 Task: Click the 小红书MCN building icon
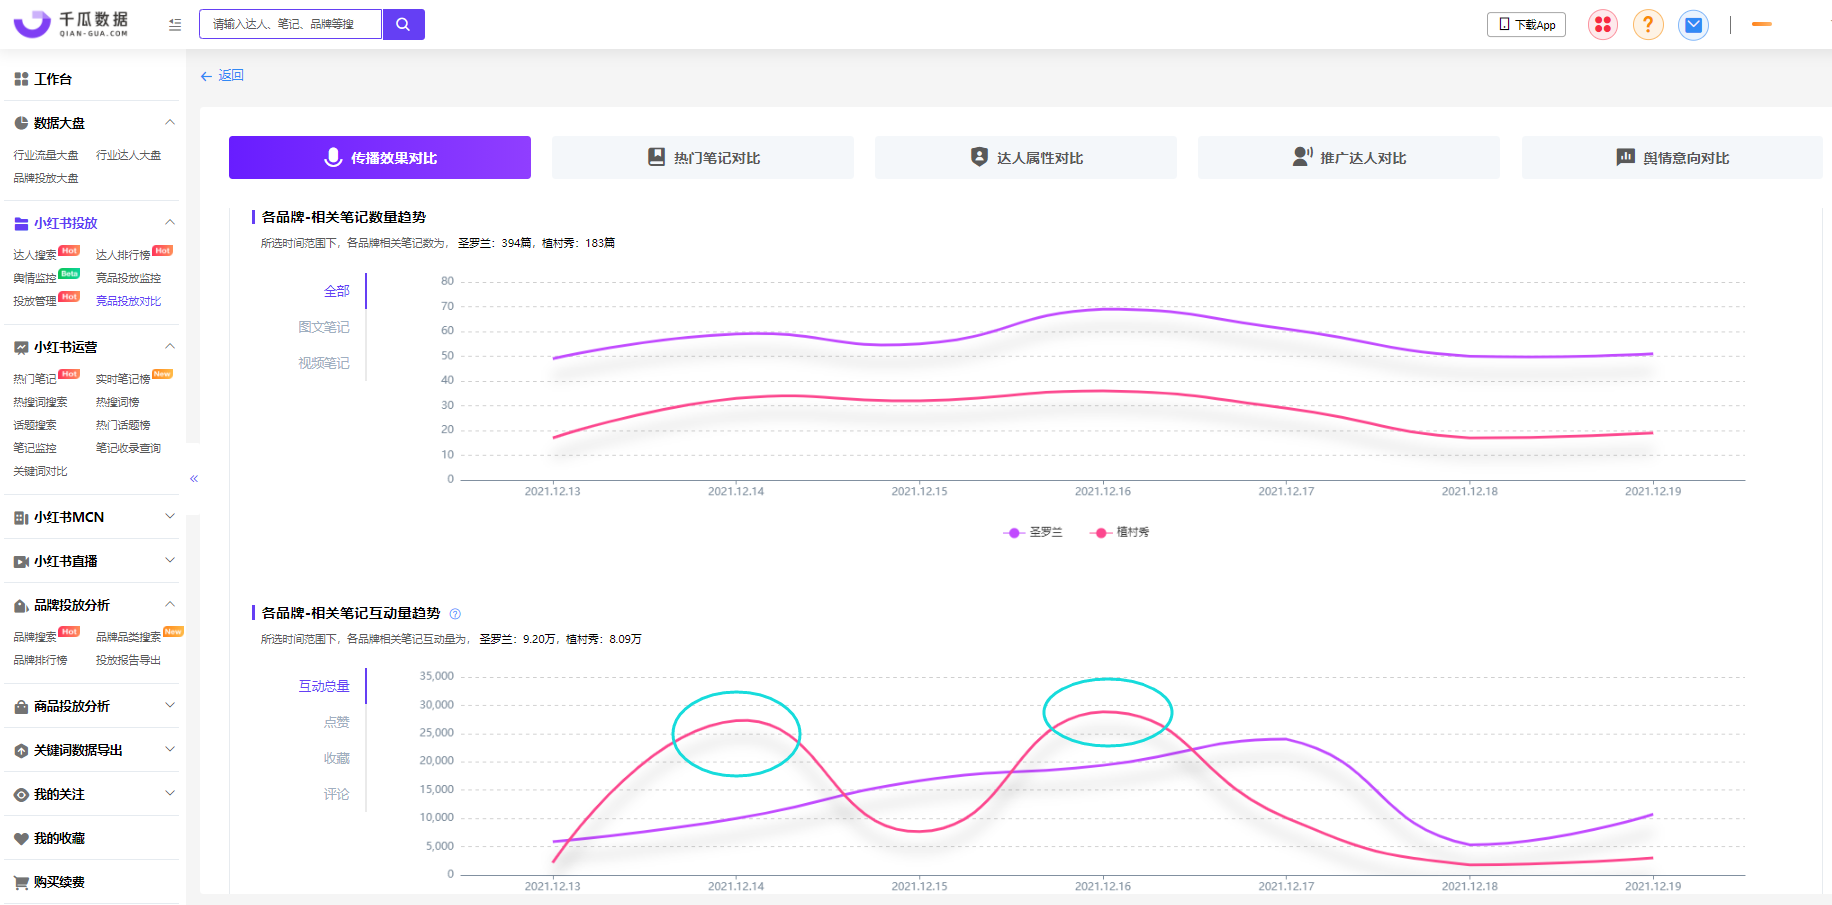21,517
